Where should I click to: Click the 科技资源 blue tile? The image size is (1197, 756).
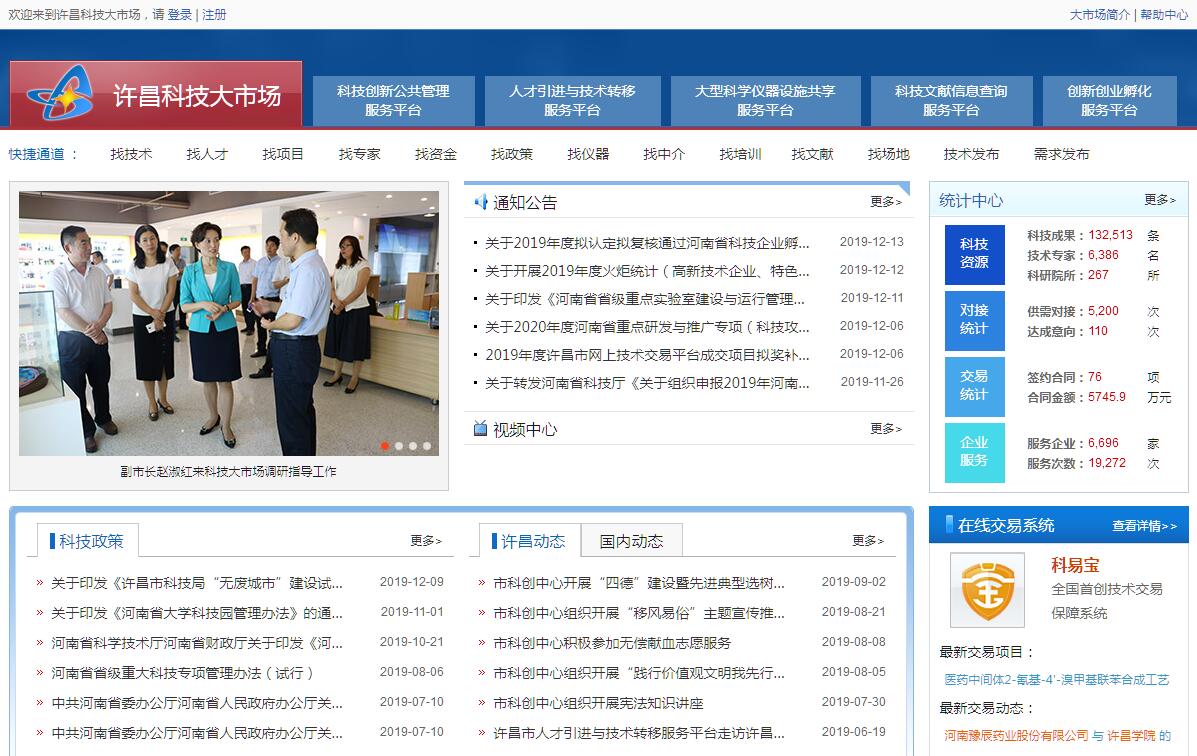[x=974, y=254]
